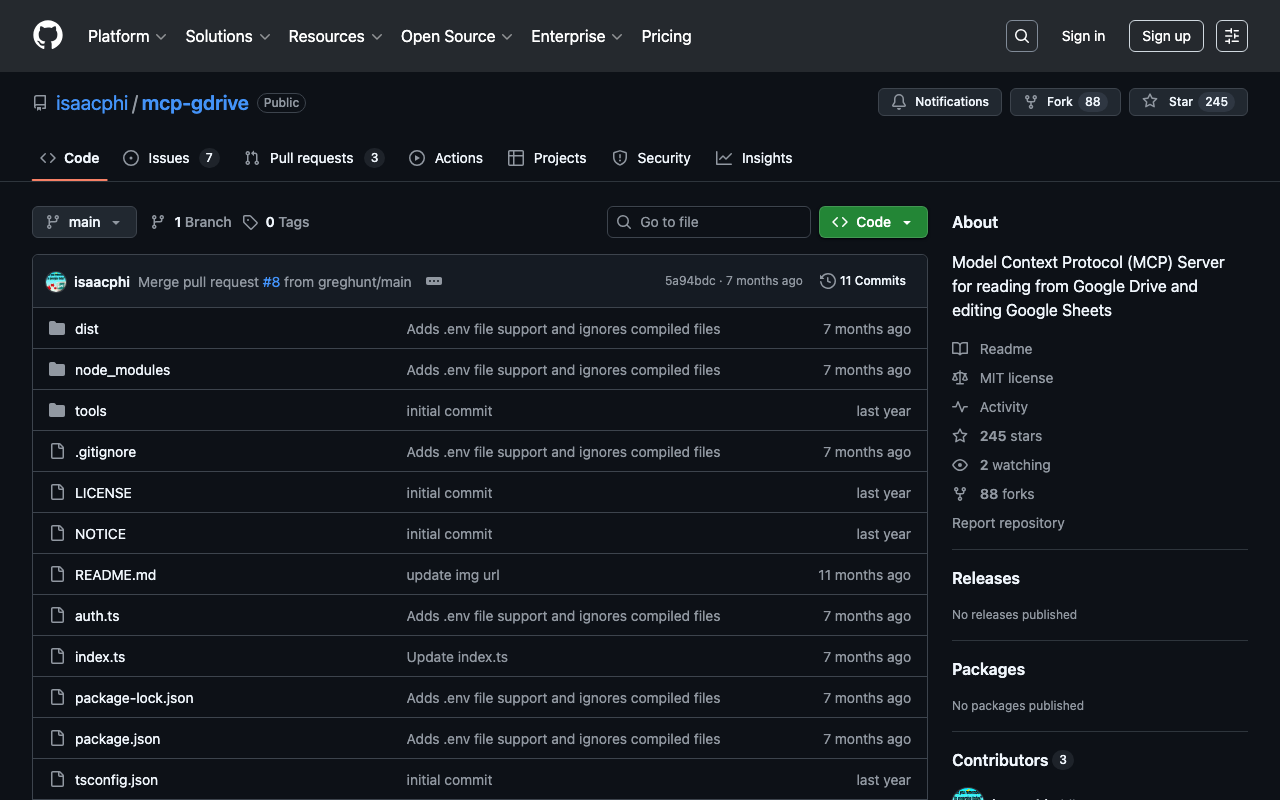Open the dist folder

pyautogui.click(x=87, y=329)
